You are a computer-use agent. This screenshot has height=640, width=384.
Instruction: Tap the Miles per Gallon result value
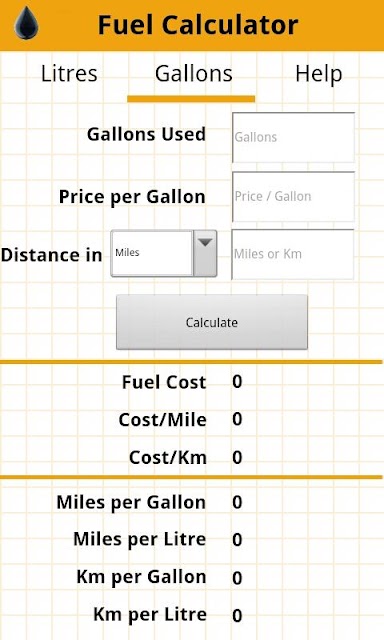point(237,502)
